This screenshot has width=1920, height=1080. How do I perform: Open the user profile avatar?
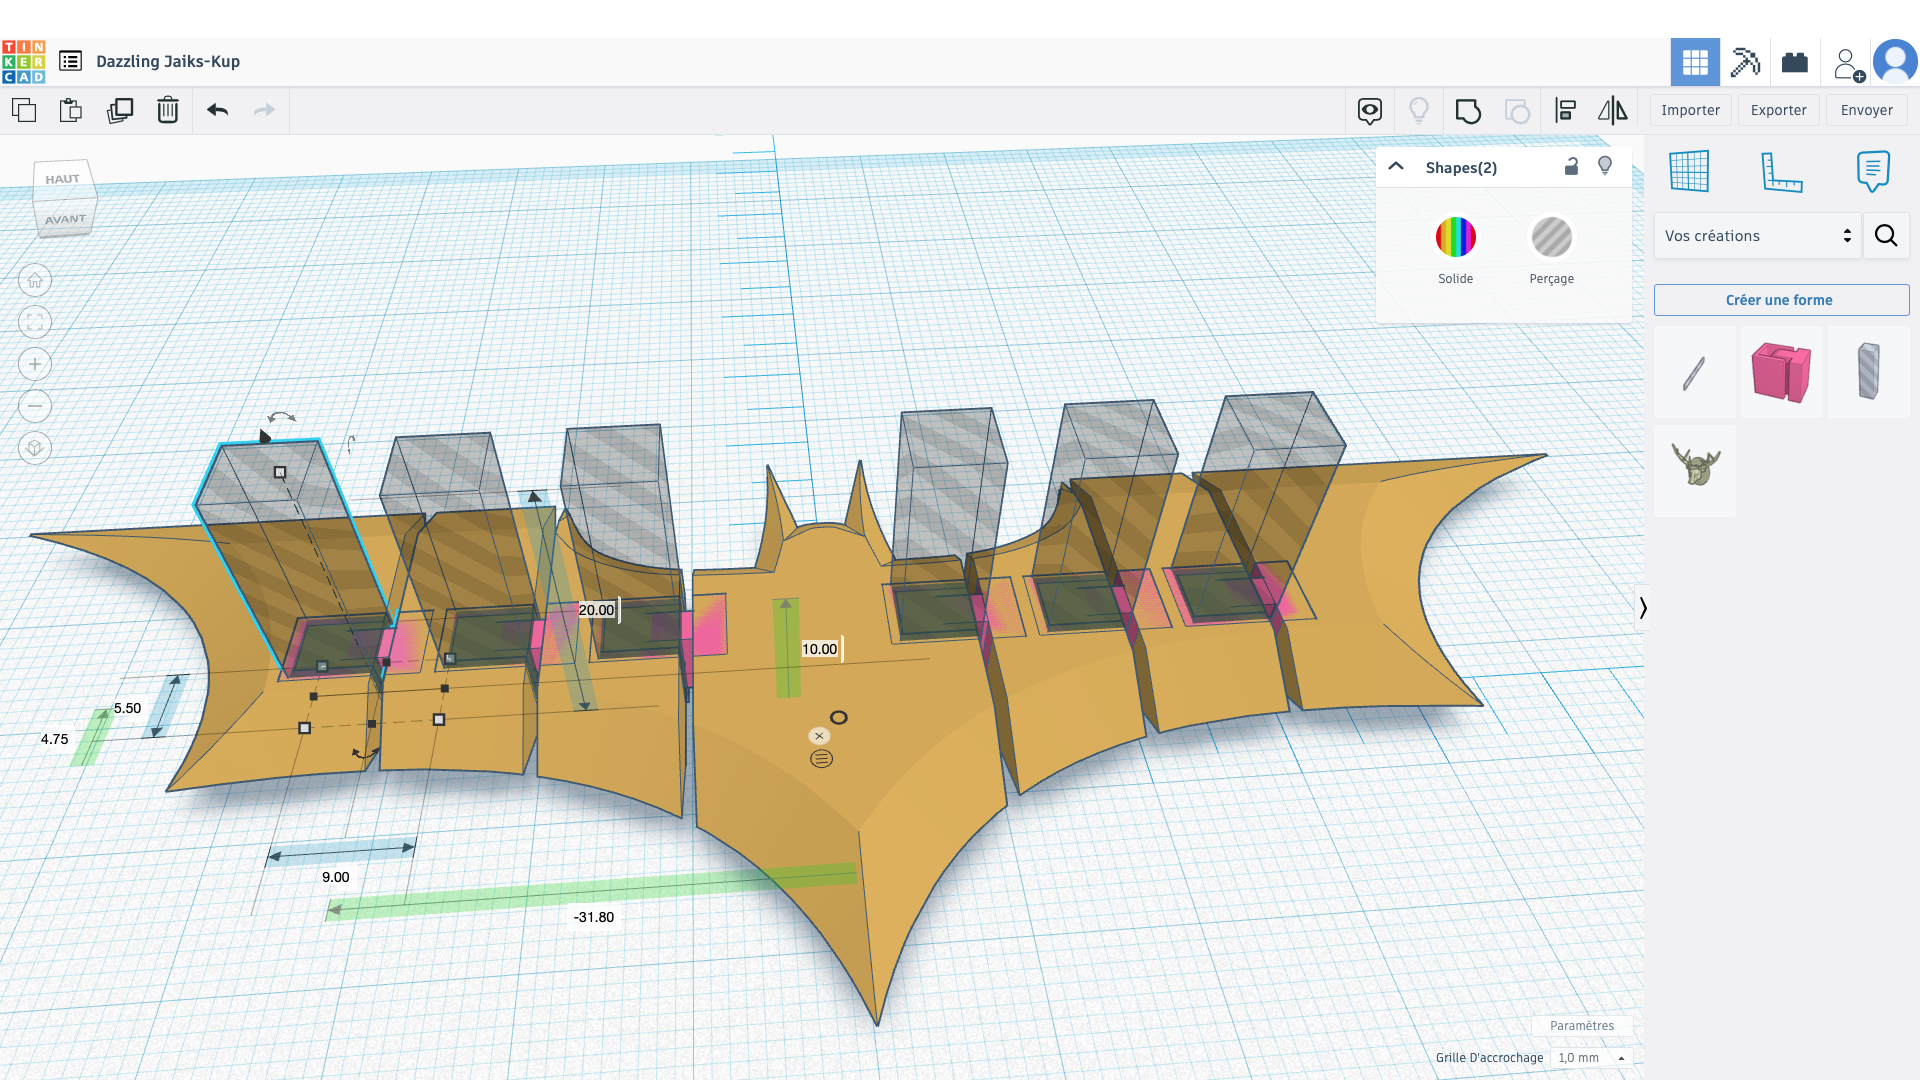[1895, 62]
